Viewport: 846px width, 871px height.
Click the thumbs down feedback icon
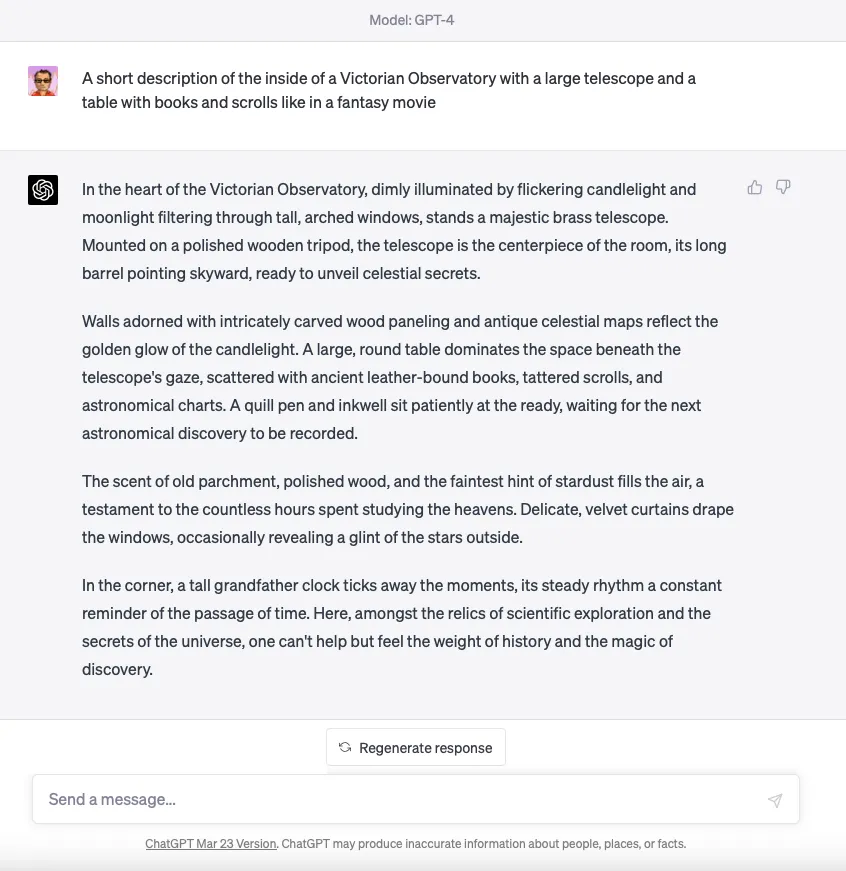(783, 187)
